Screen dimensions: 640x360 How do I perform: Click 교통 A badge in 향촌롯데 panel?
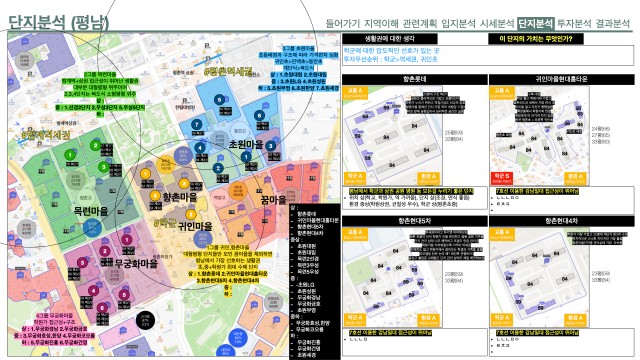click(x=355, y=93)
